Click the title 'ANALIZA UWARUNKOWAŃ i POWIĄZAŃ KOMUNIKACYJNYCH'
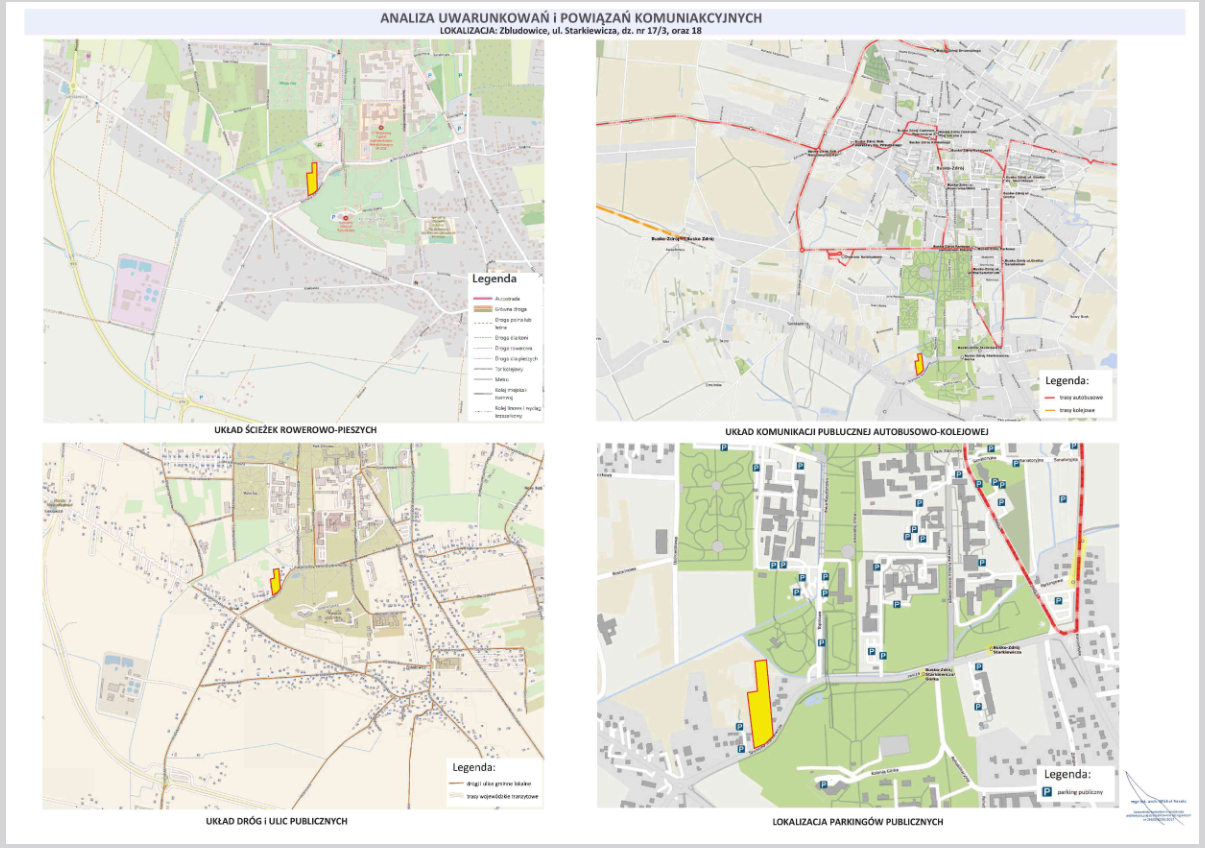This screenshot has width=1205, height=848. click(571, 18)
